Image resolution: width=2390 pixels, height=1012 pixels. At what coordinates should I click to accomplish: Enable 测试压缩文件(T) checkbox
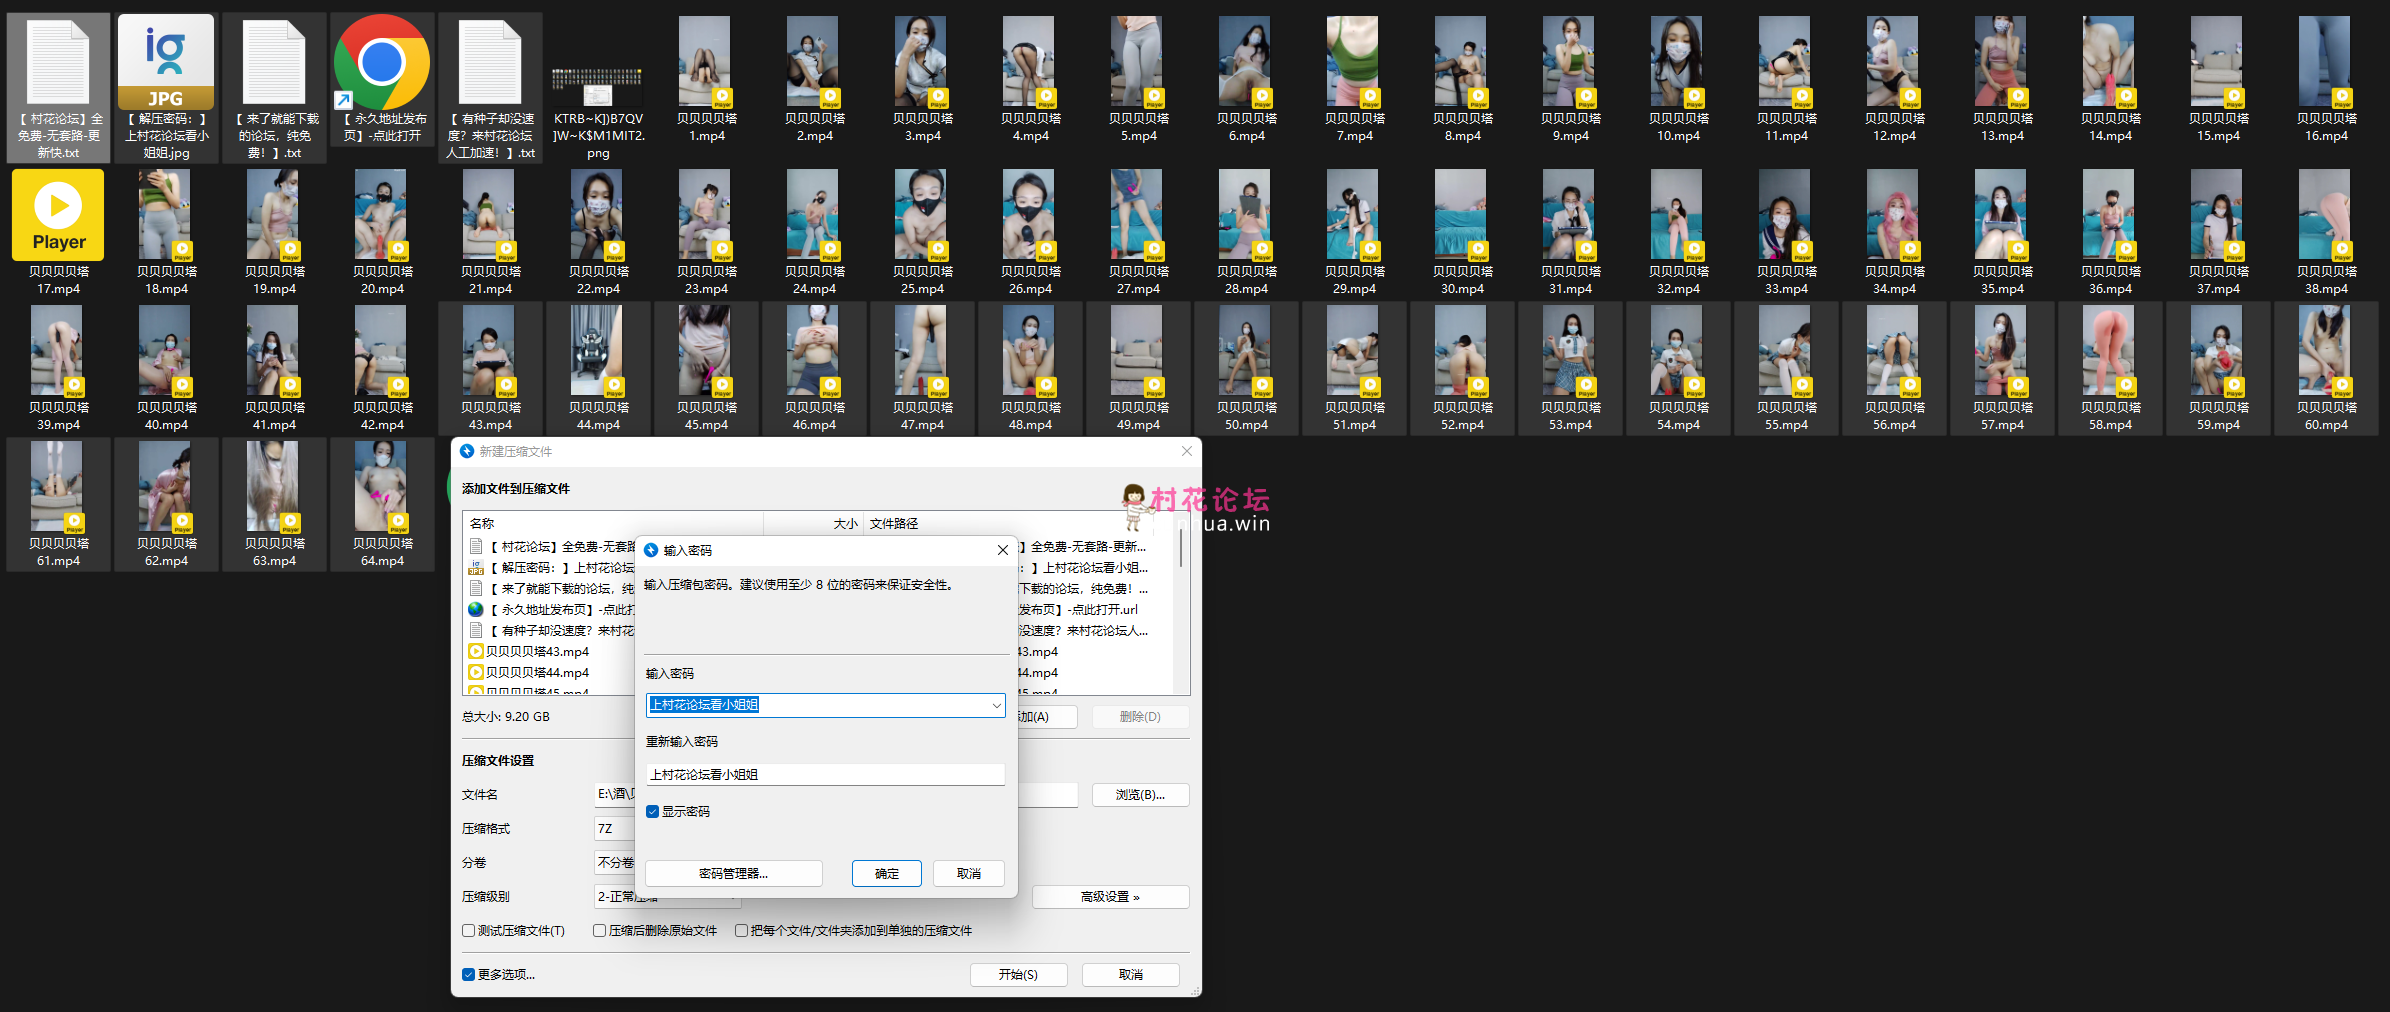click(x=468, y=931)
